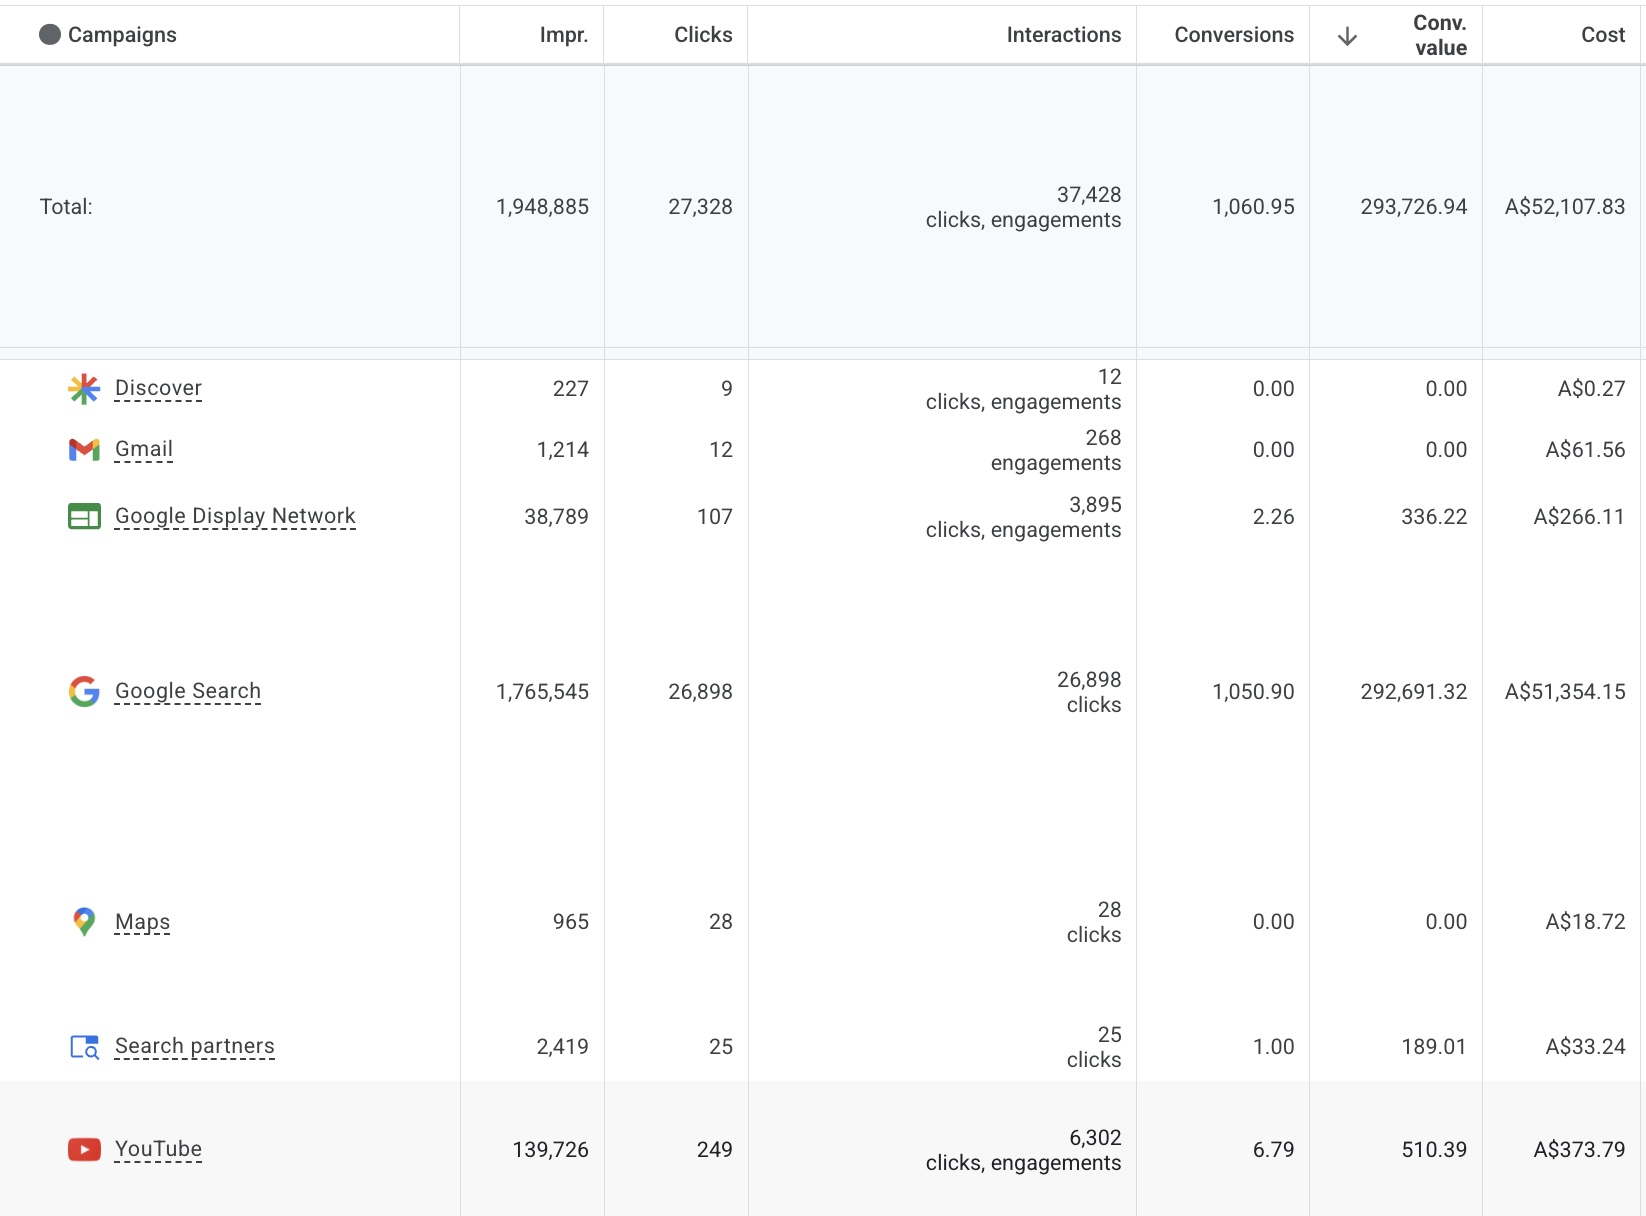The height and width of the screenshot is (1216, 1646).
Task: Click the Conversions column header
Action: 1233,35
